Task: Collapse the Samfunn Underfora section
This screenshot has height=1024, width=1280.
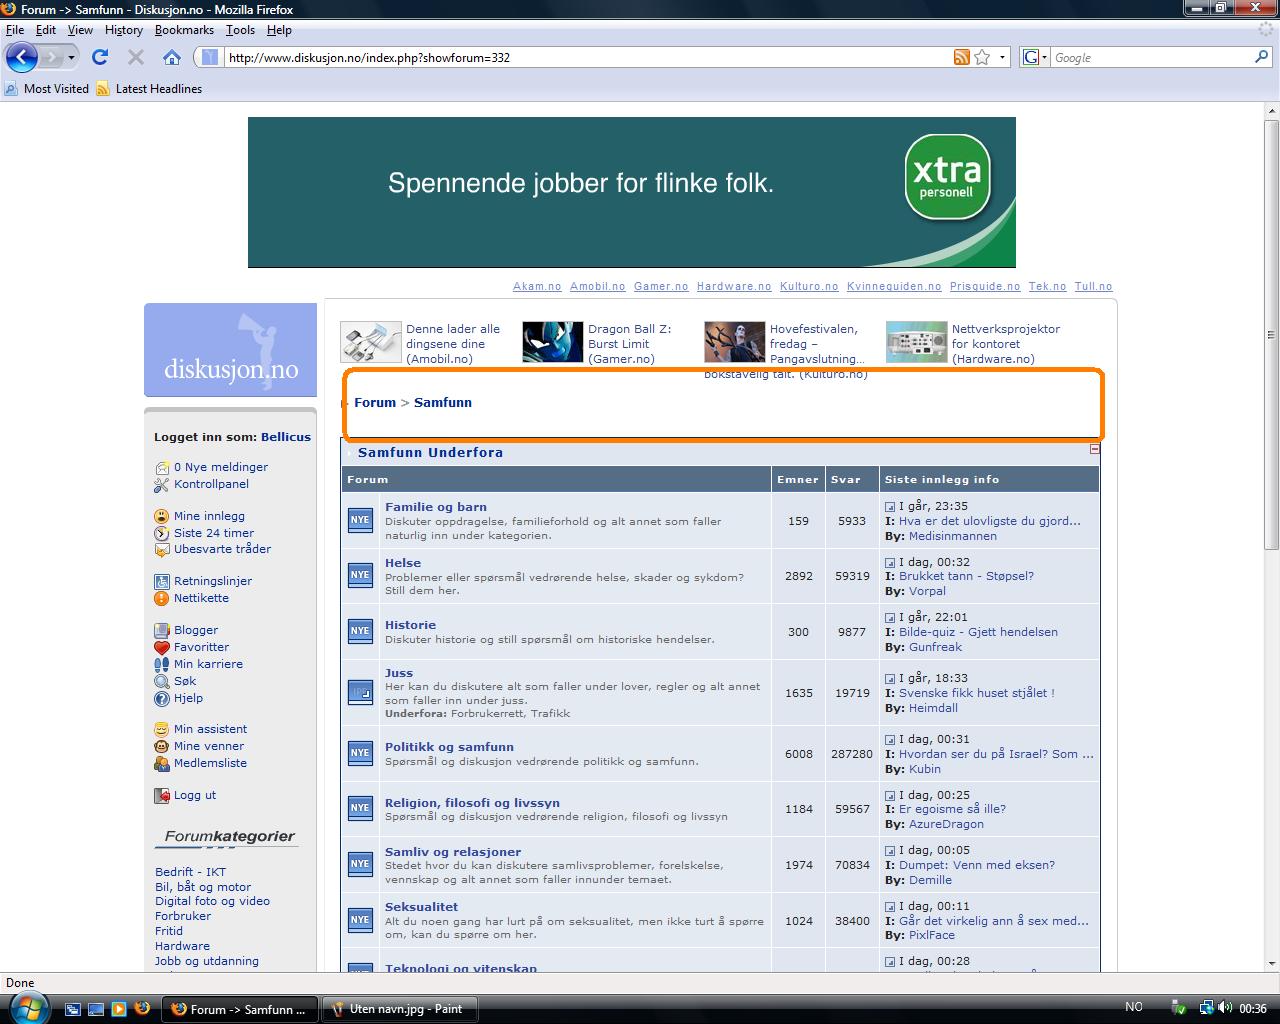Action: point(1094,449)
